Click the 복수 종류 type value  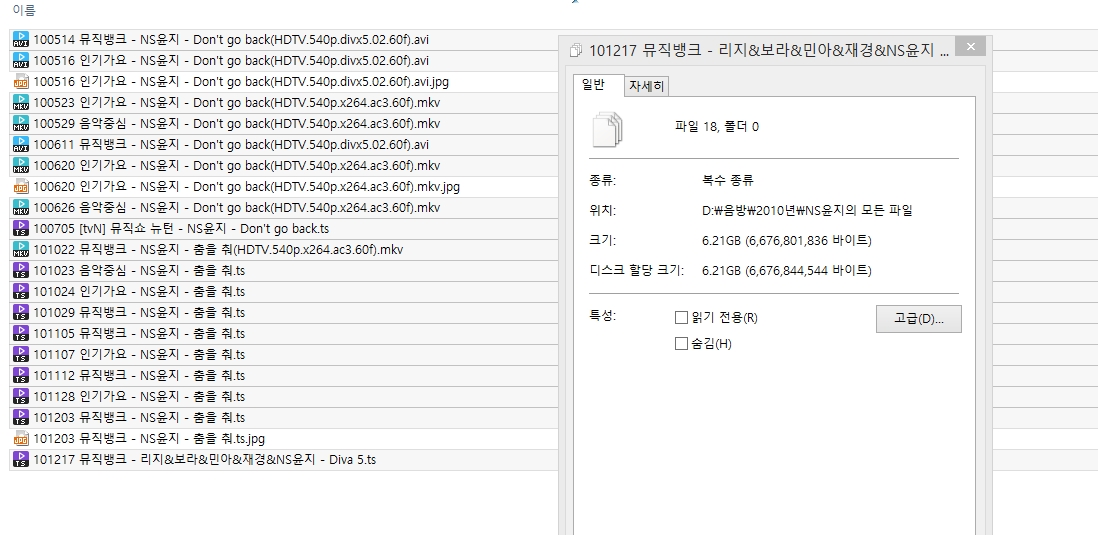click(728, 180)
